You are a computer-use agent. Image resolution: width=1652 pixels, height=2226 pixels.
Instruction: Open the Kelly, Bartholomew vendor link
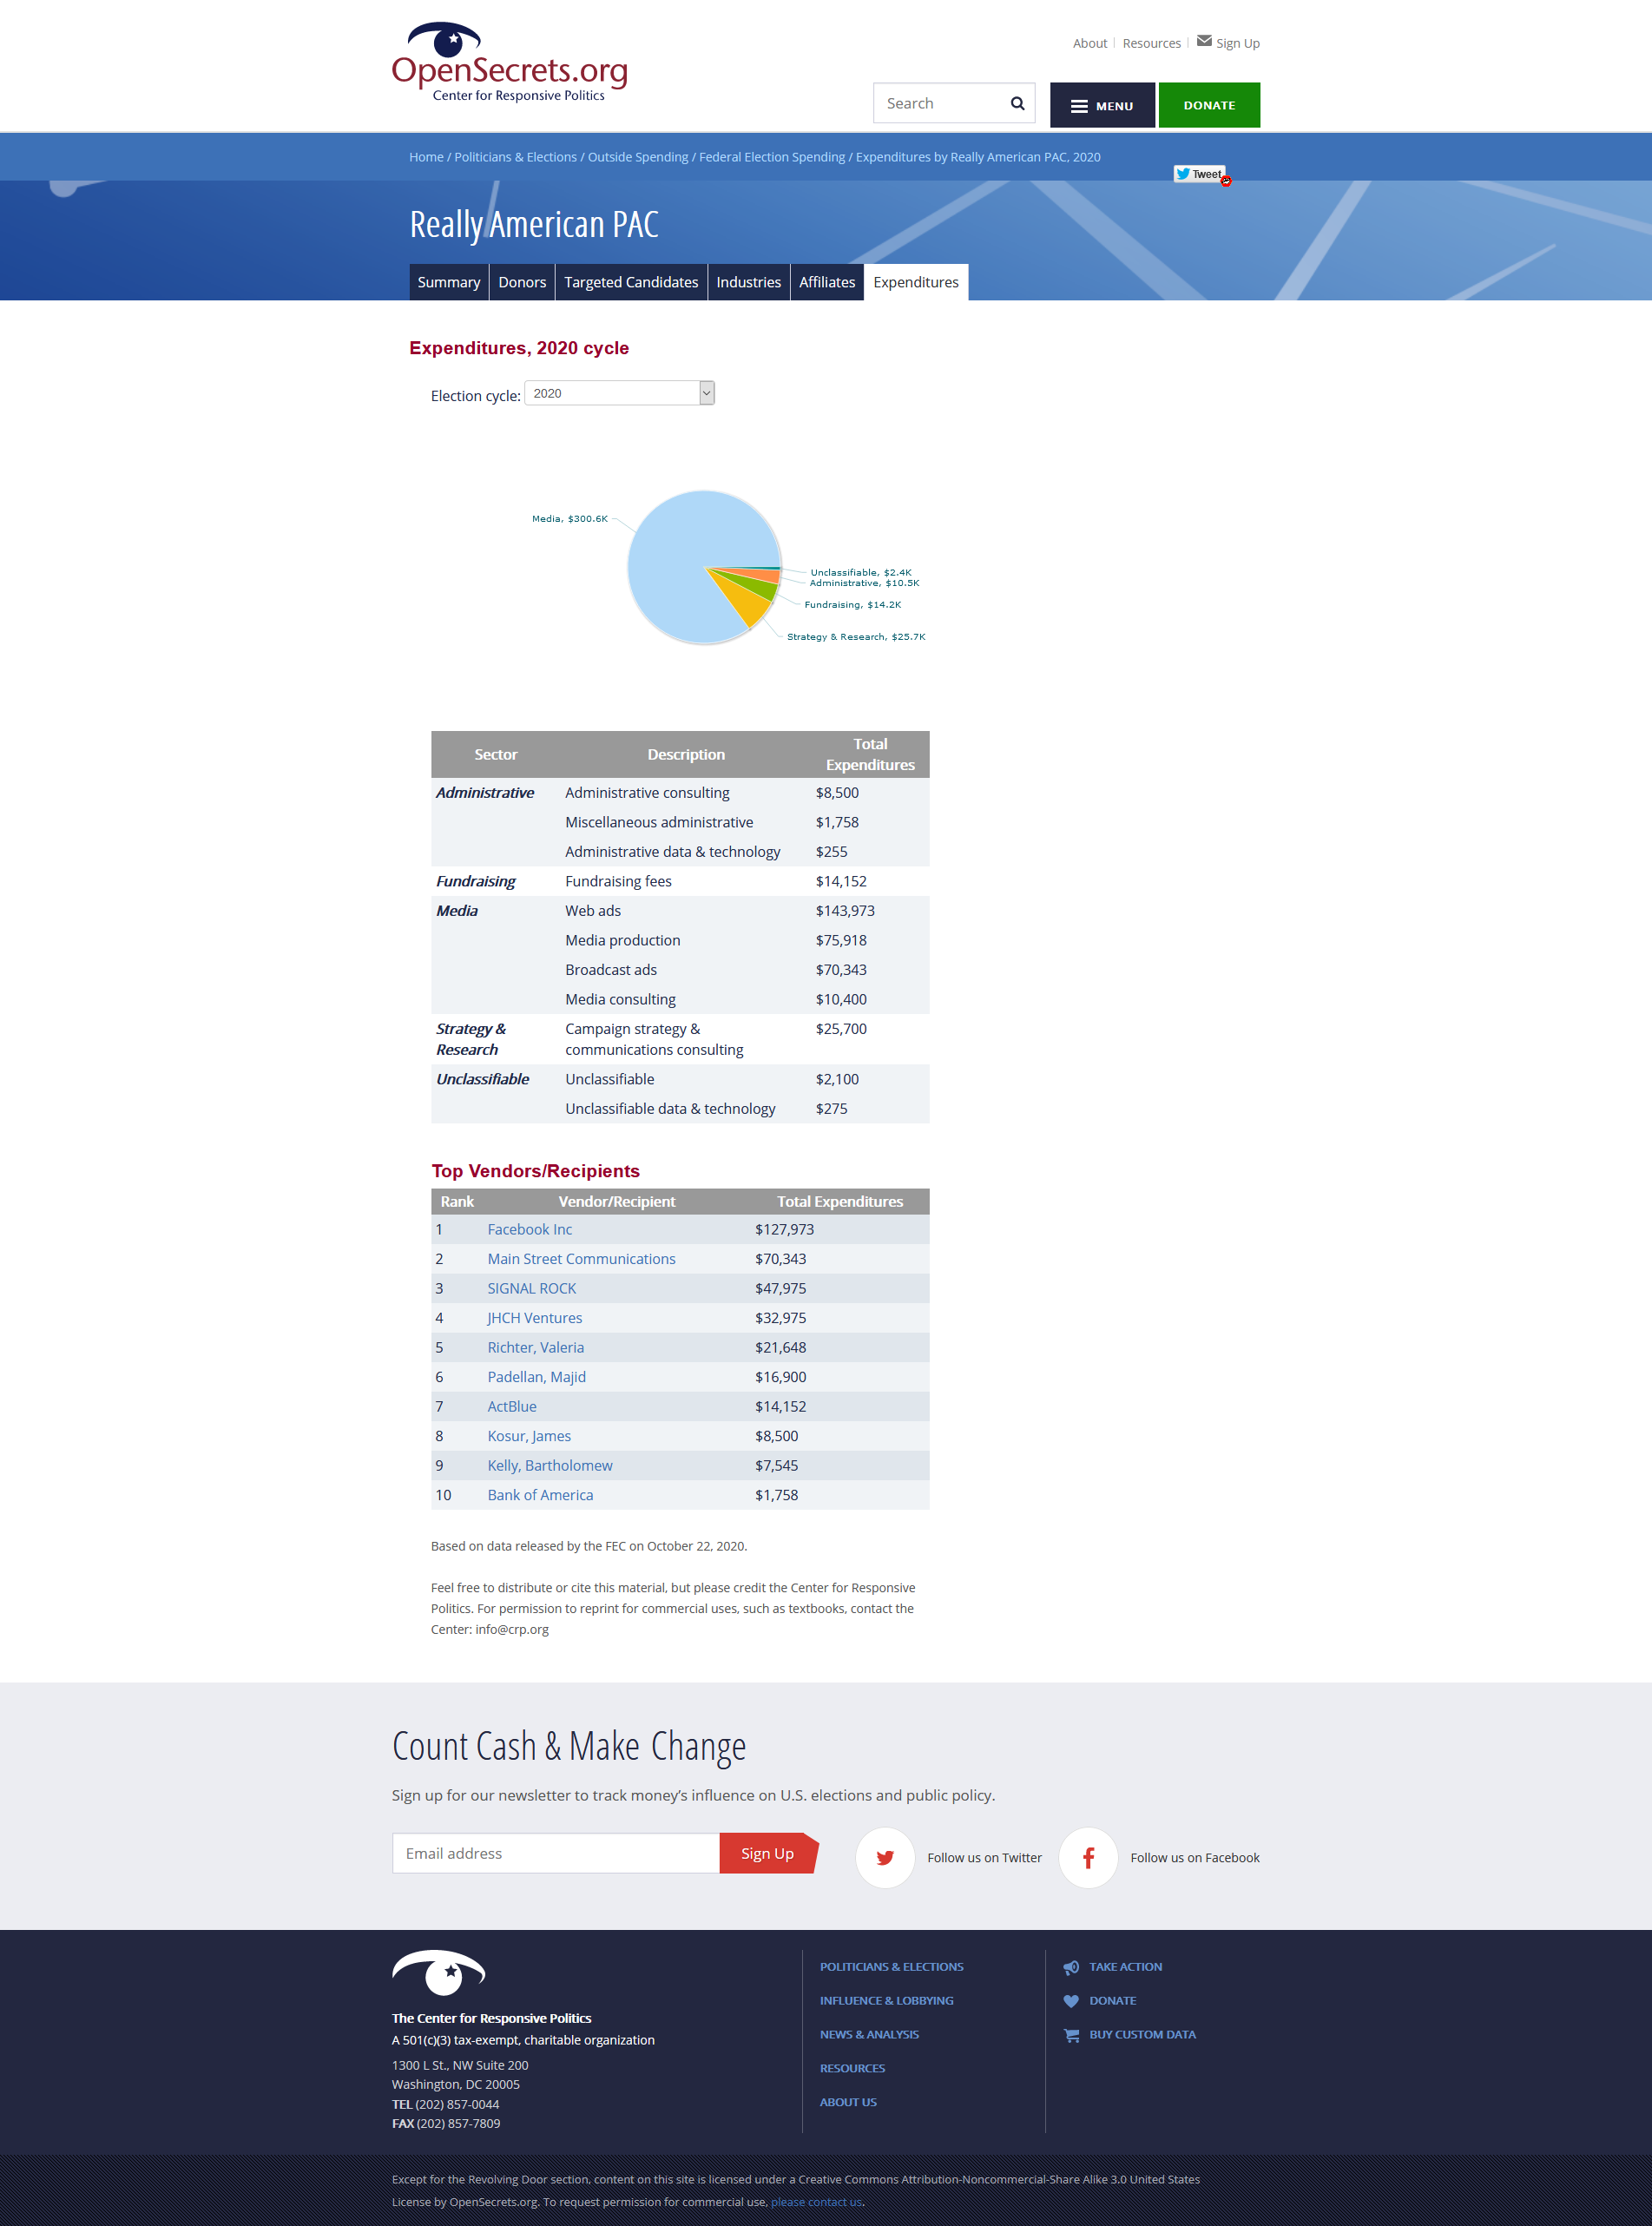tap(550, 1465)
